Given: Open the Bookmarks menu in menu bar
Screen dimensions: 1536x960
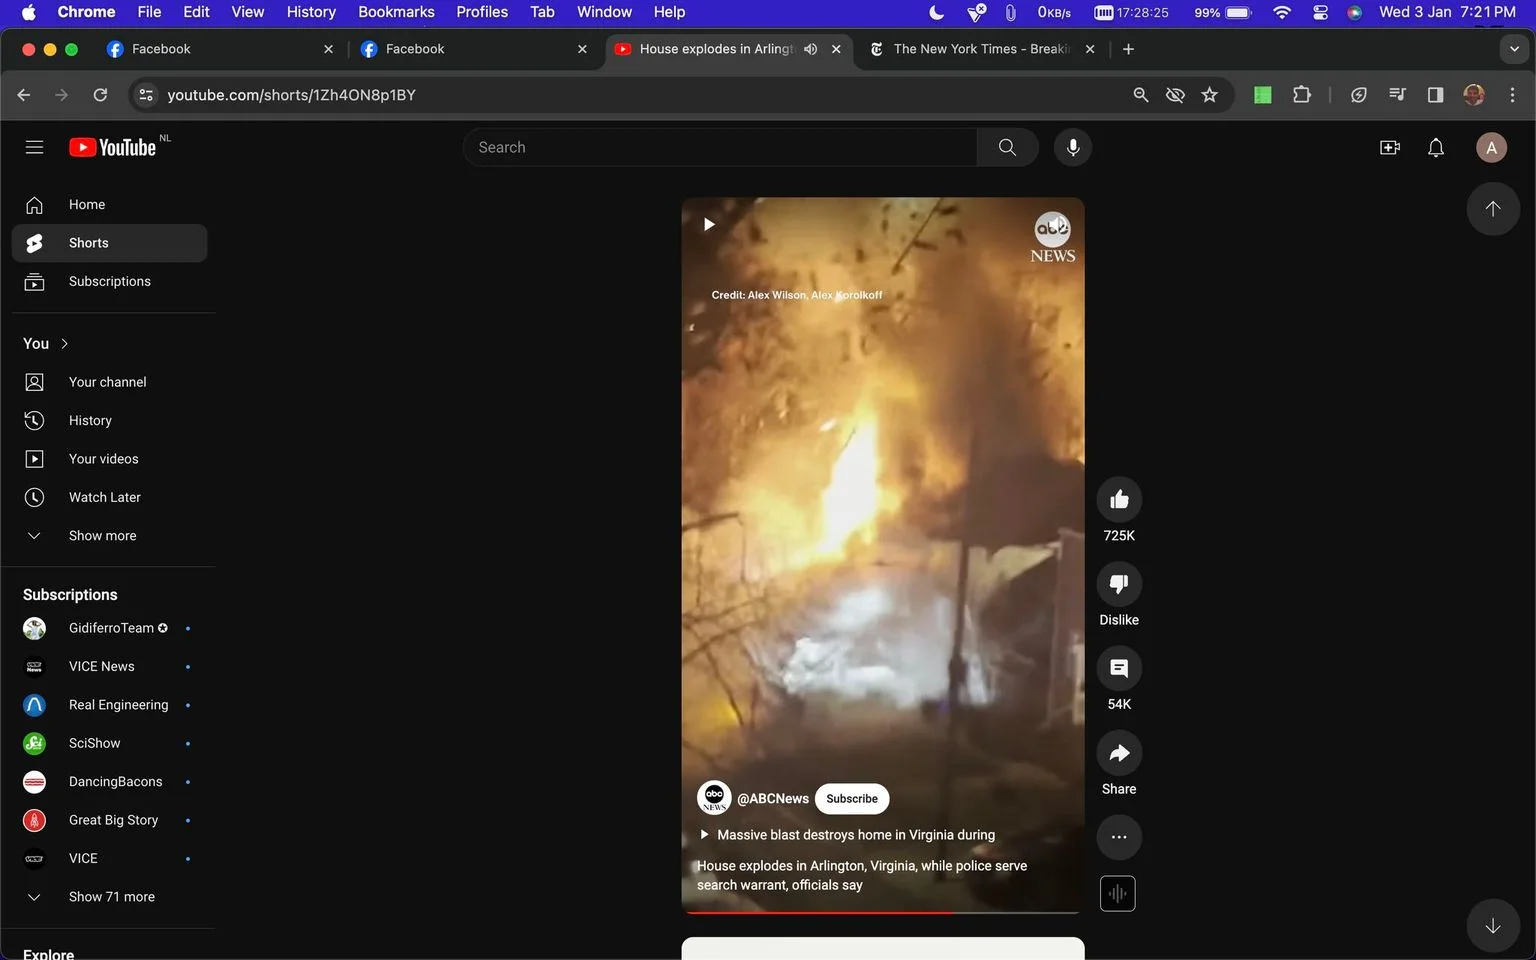Looking at the screenshot, I should (396, 12).
